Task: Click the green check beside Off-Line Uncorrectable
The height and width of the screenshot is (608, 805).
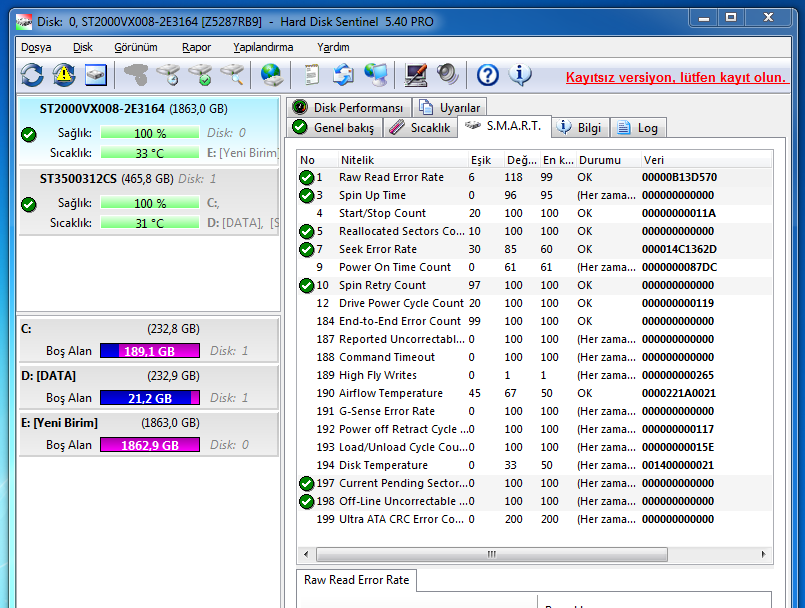Action: point(306,502)
